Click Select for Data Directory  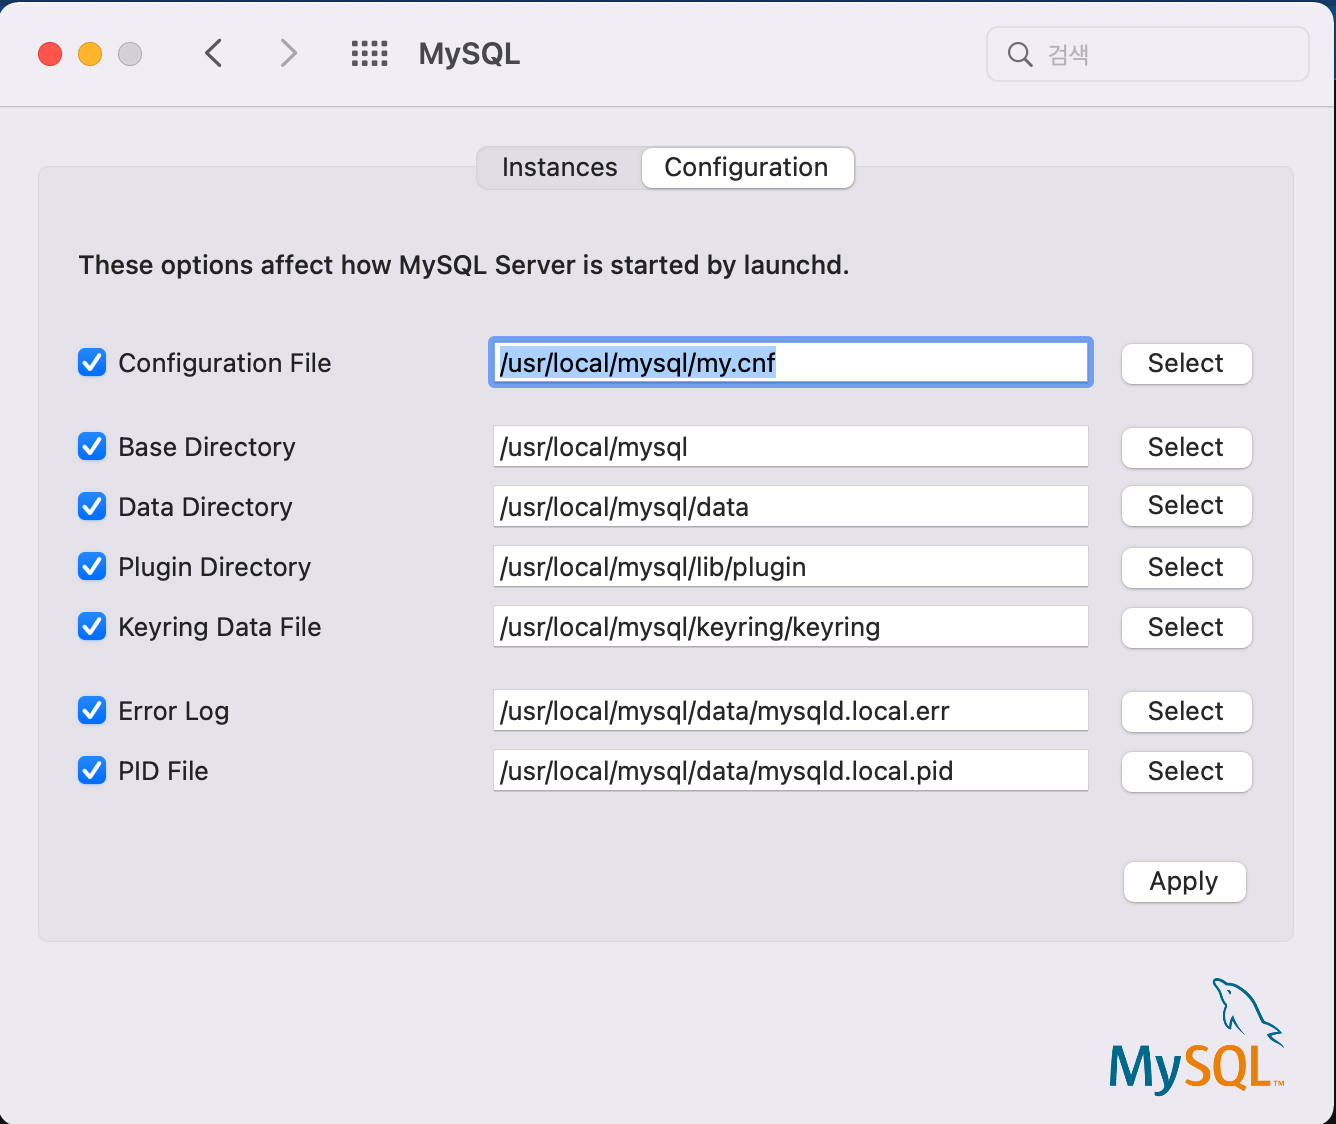tap(1186, 506)
